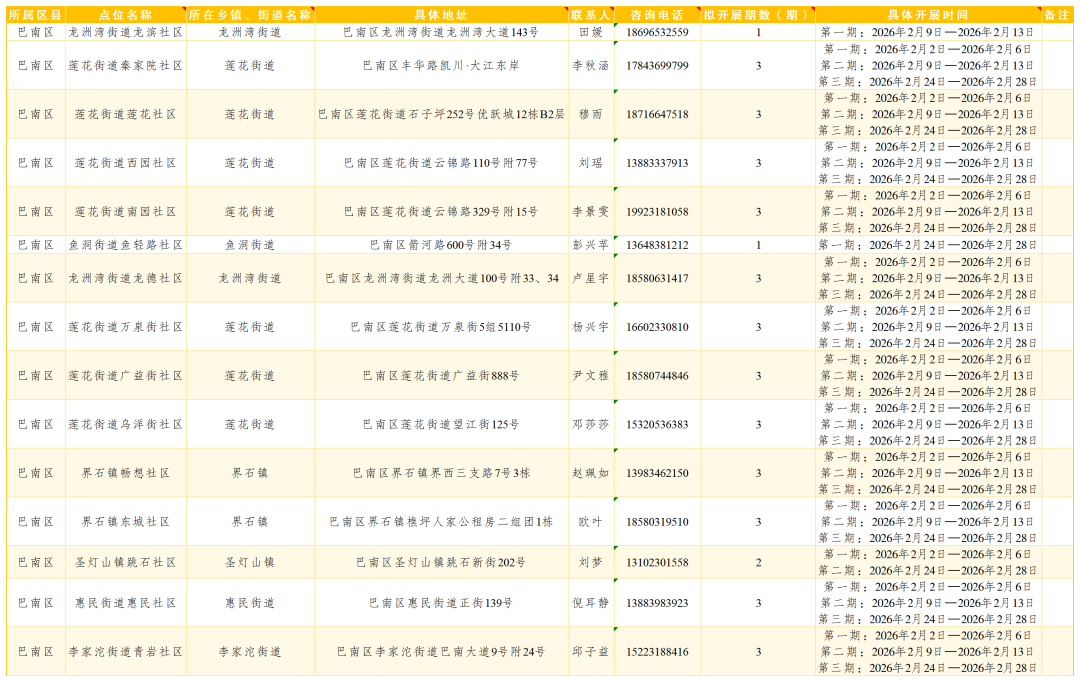Click the cell 莲花街道秦家院社区
Screen dimensions: 1080x682
coord(125,65)
